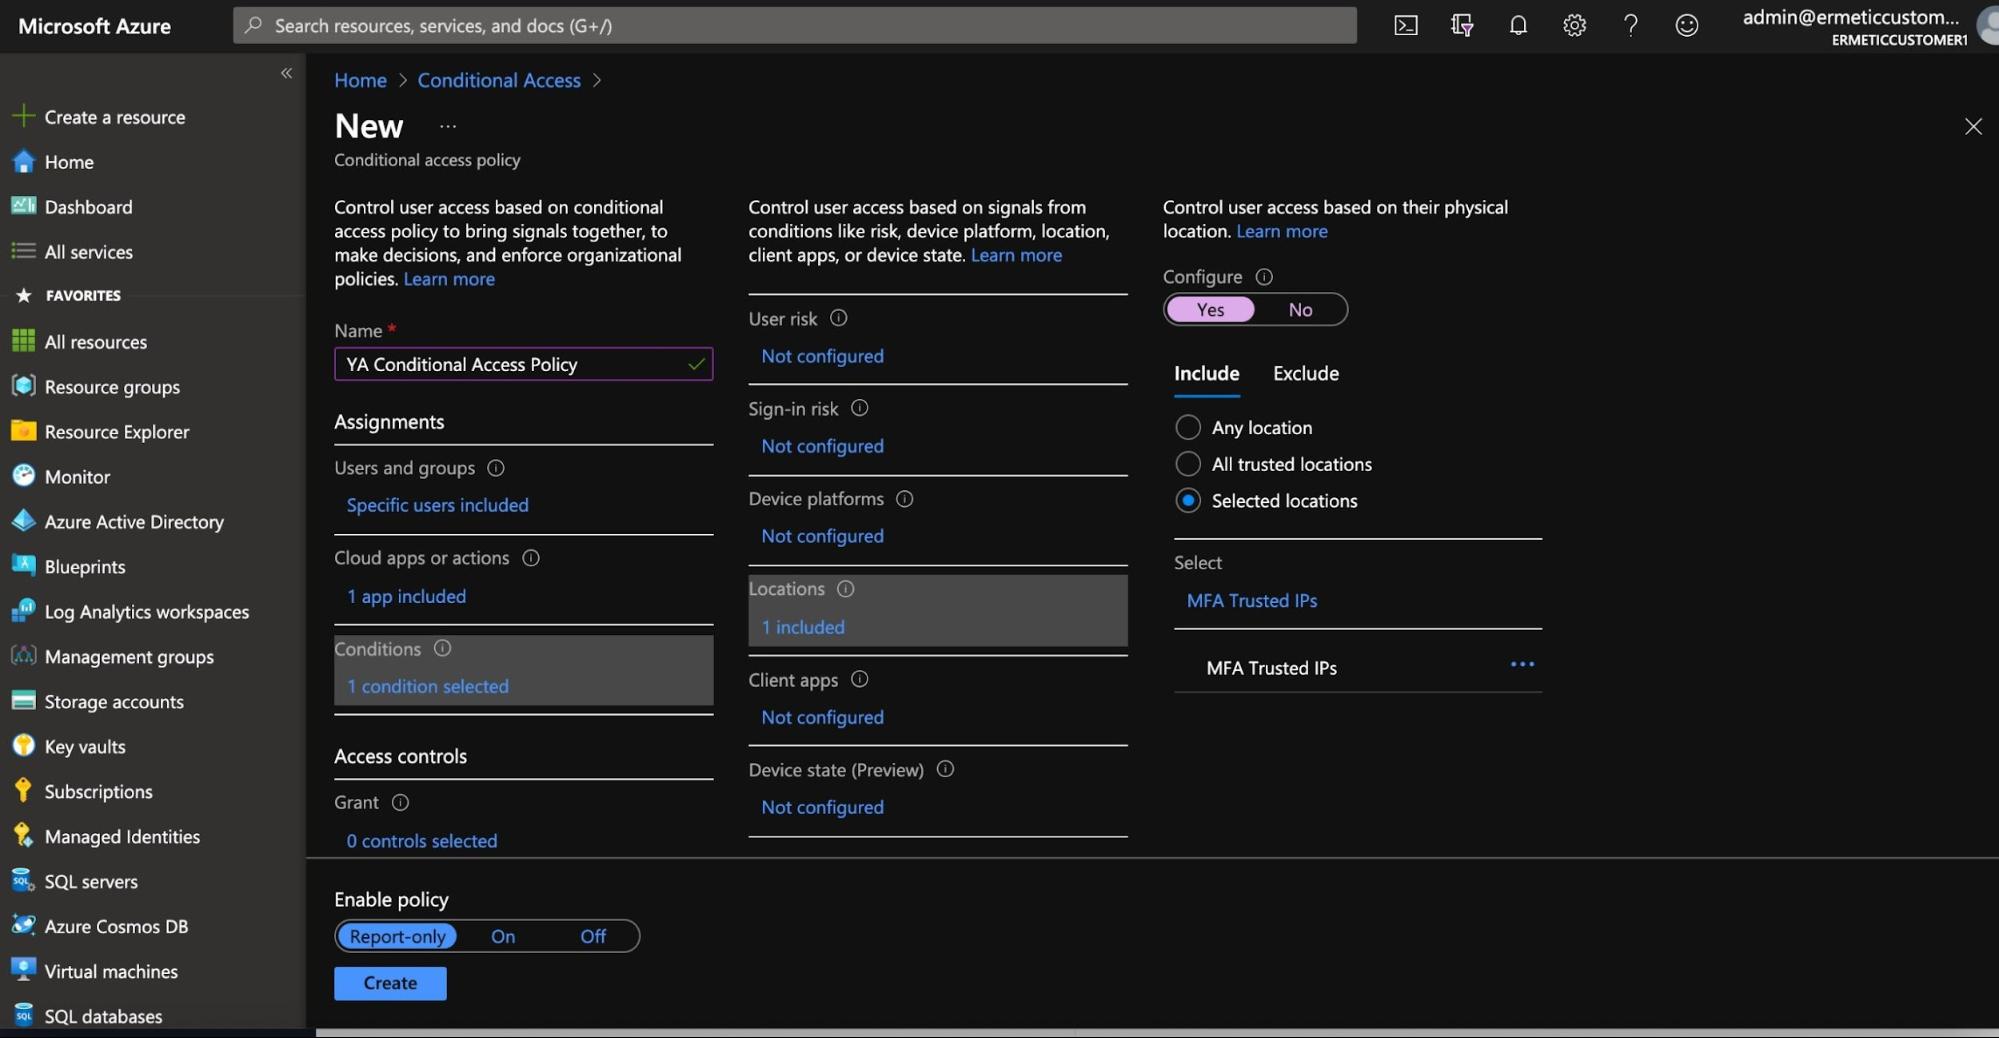Click the Create button

[x=390, y=983]
